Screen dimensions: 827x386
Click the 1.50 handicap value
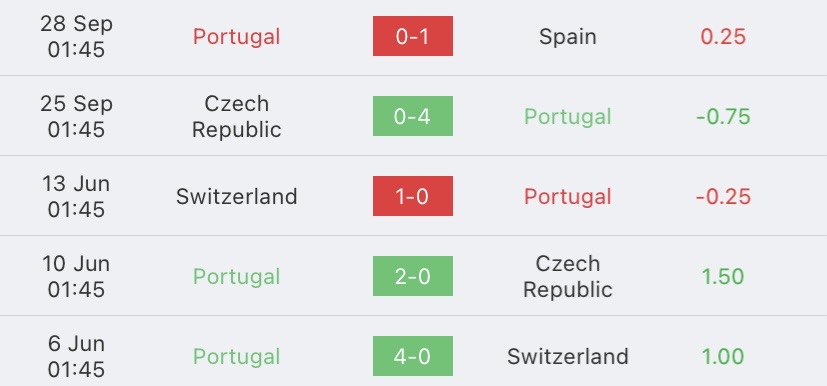723,277
